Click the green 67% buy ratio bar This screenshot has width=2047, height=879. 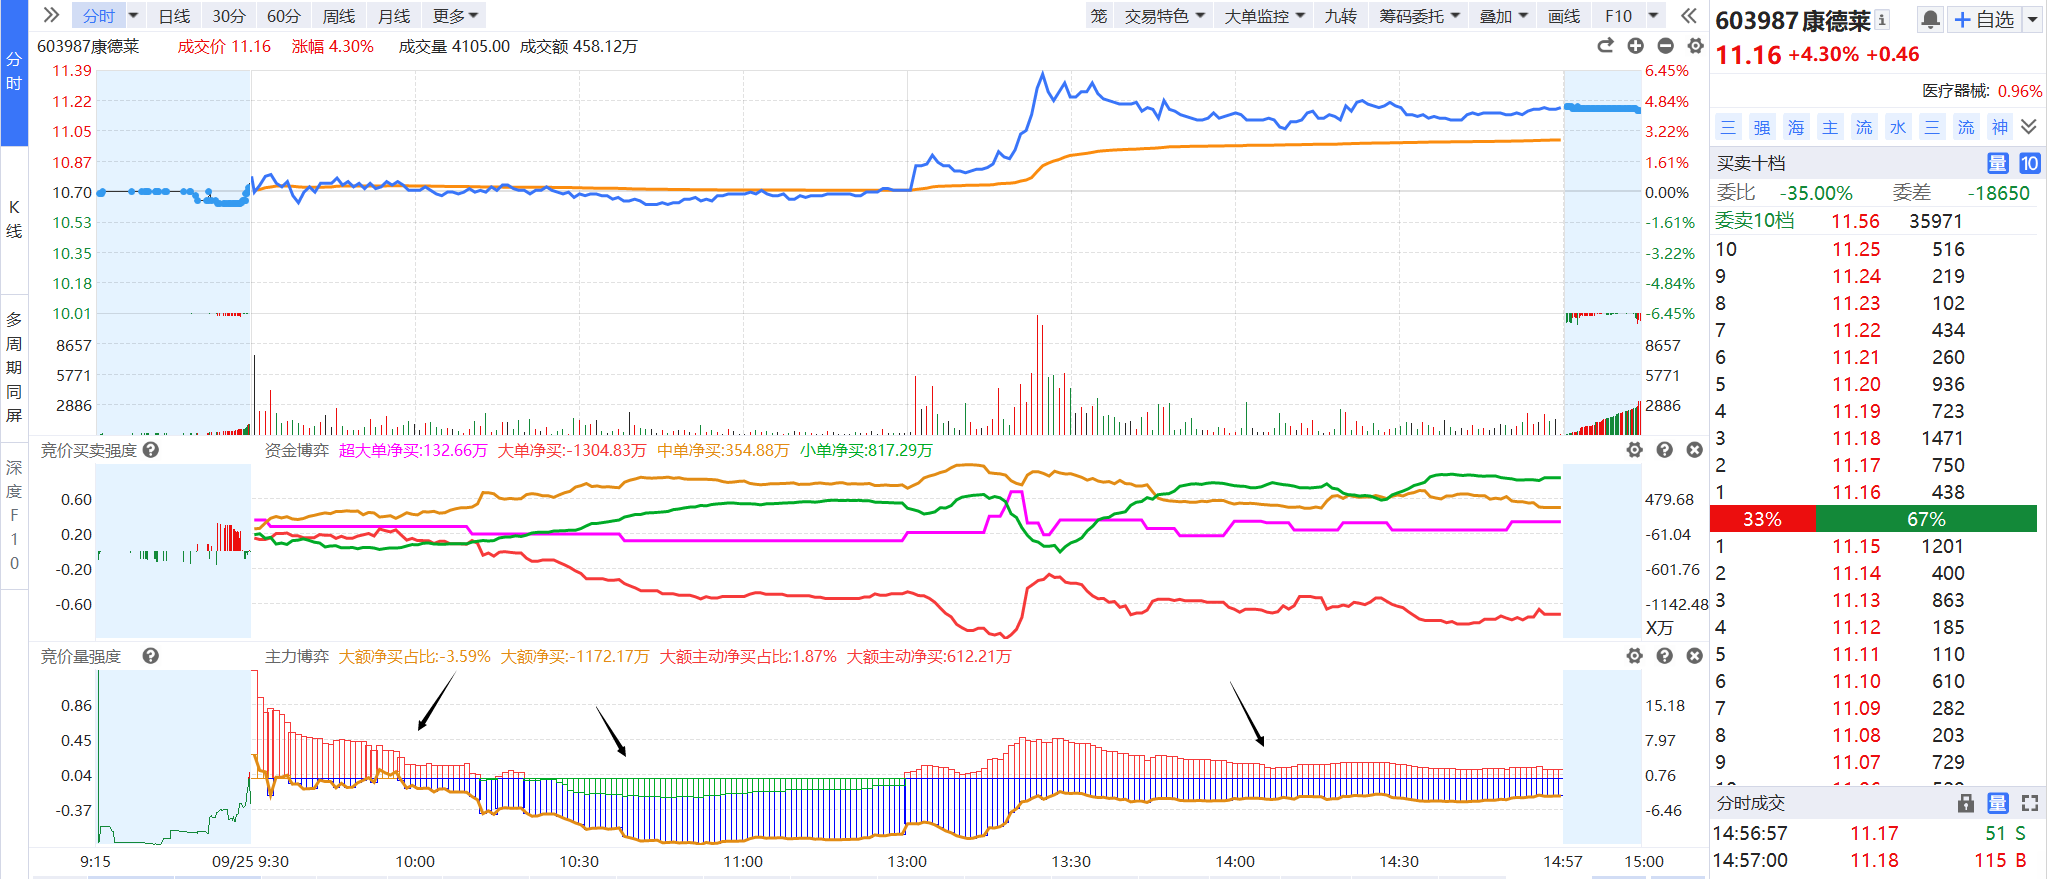tap(1926, 519)
